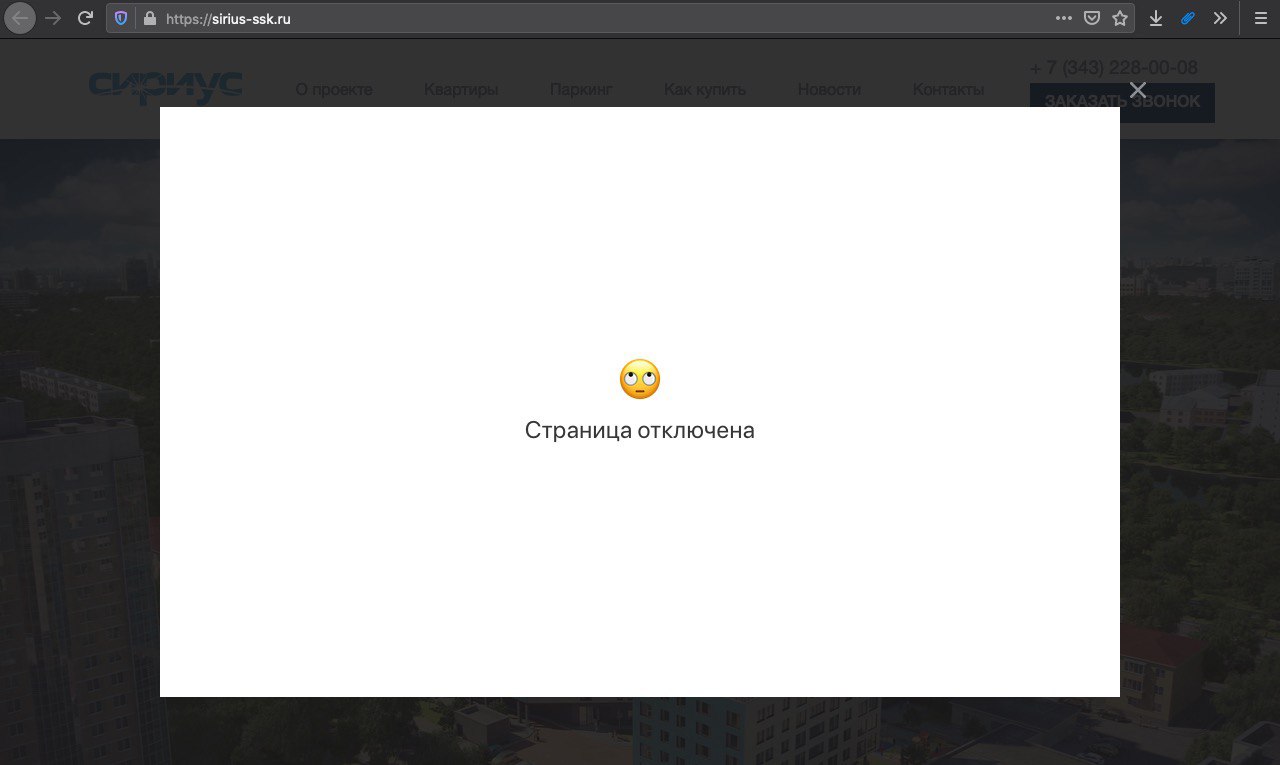Bookmark this page with star icon
The image size is (1280, 765).
pos(1120,18)
